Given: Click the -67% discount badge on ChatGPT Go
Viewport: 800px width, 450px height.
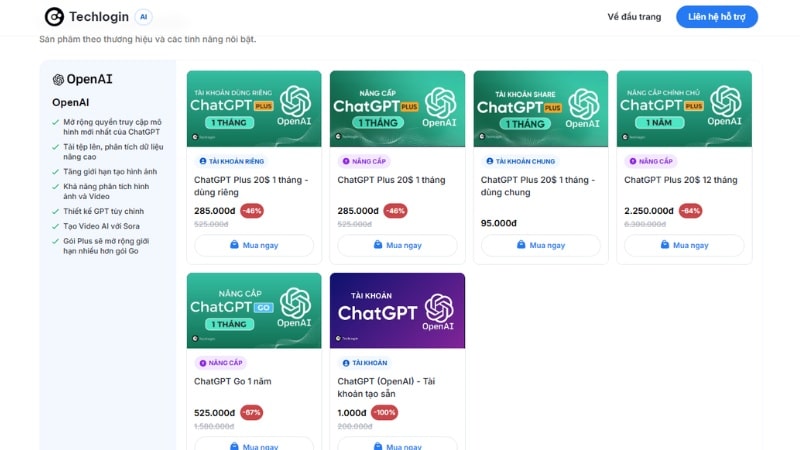Looking at the screenshot, I should pyautogui.click(x=252, y=412).
